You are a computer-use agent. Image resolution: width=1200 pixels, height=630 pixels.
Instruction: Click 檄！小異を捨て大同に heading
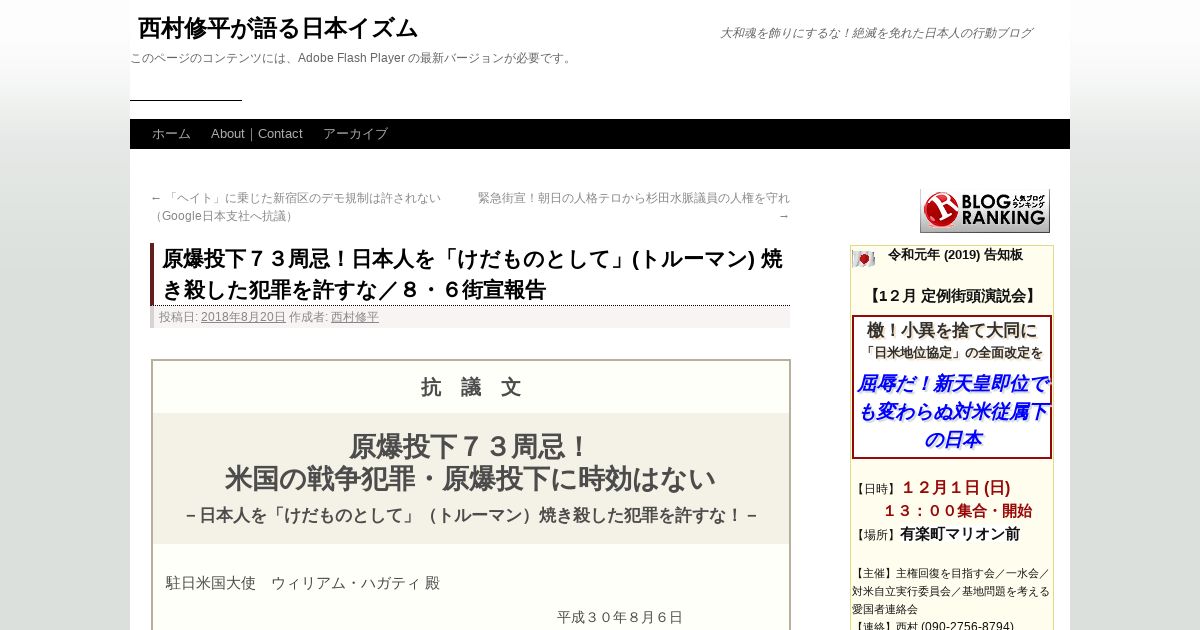[952, 330]
